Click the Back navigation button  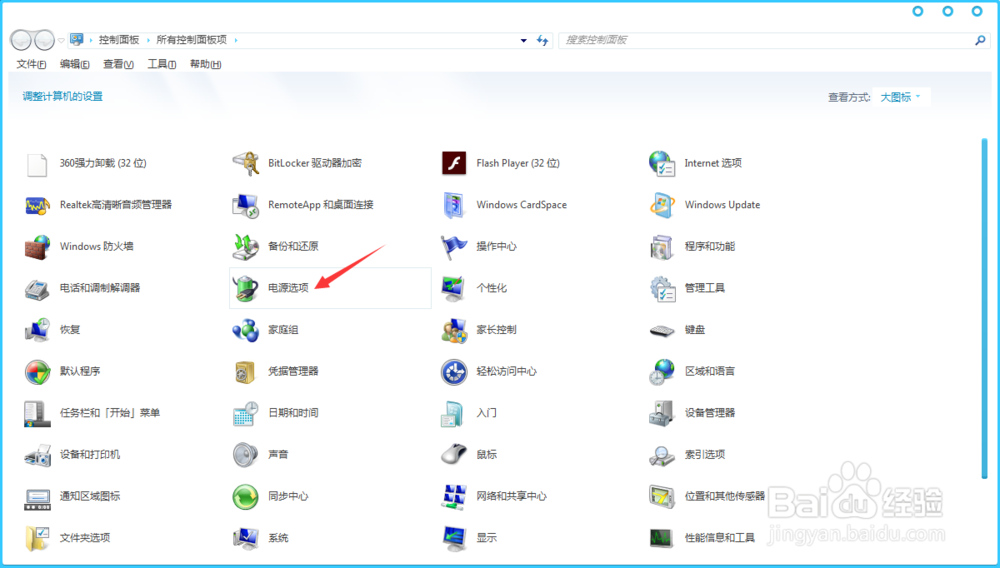tap(21, 40)
